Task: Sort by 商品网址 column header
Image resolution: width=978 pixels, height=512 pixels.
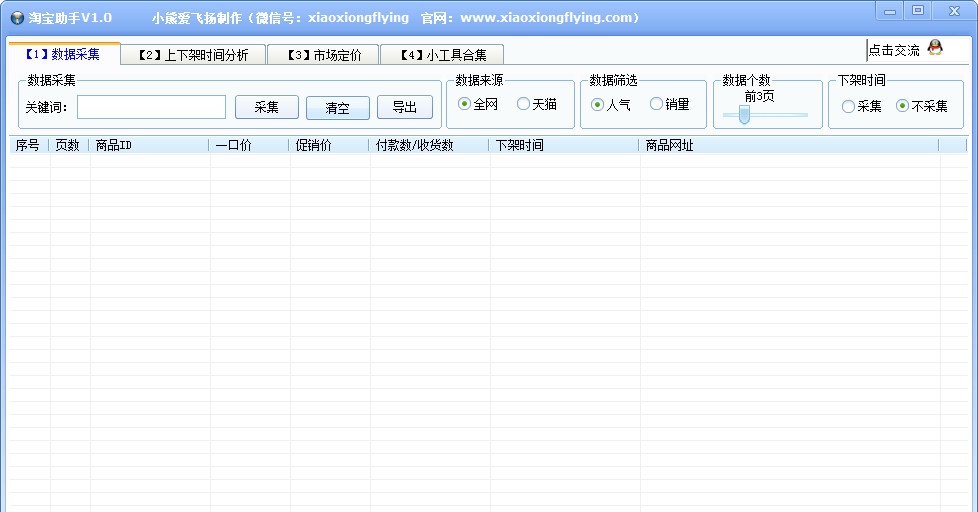Action: 789,145
